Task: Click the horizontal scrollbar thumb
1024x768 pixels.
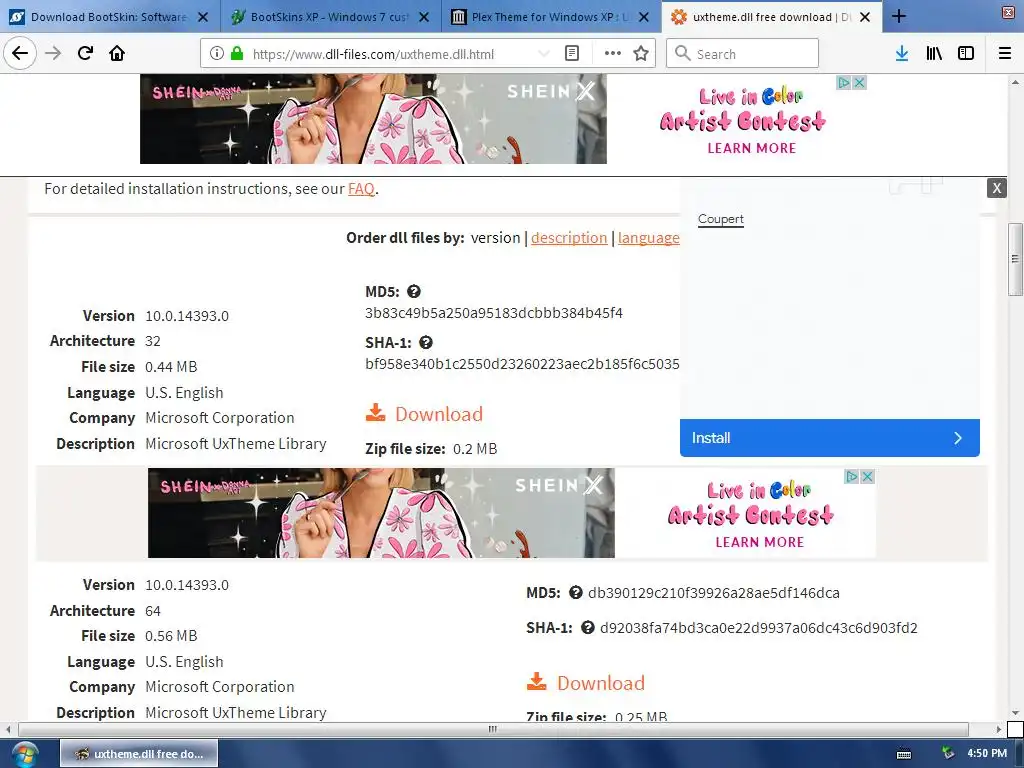Action: 493,729
